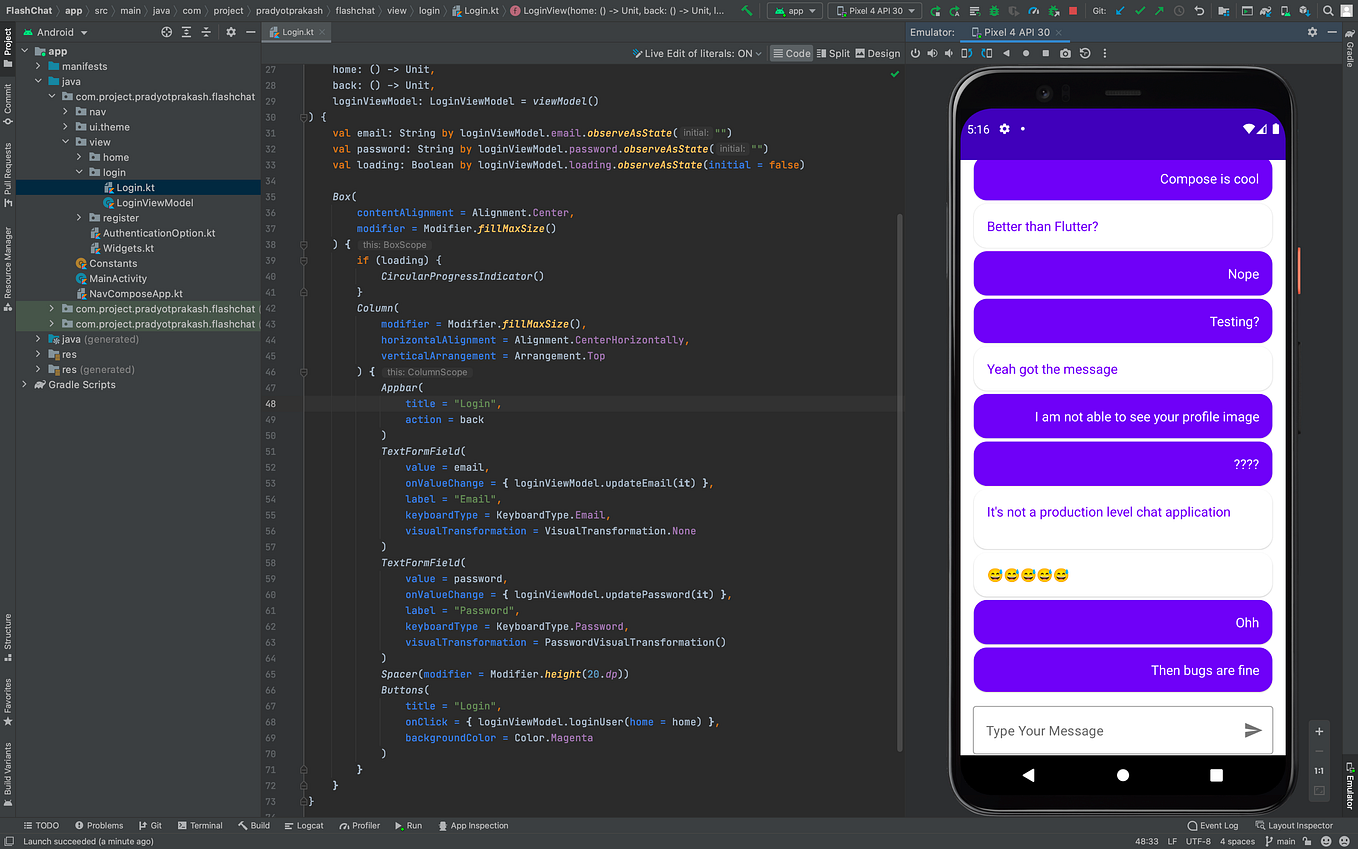Screen dimensions: 1358x849
Task: Open emulator extended controls settings gear
Action: coord(1312,31)
